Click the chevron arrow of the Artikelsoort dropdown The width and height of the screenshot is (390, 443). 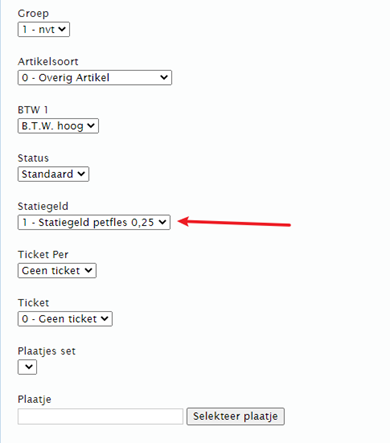click(x=164, y=77)
